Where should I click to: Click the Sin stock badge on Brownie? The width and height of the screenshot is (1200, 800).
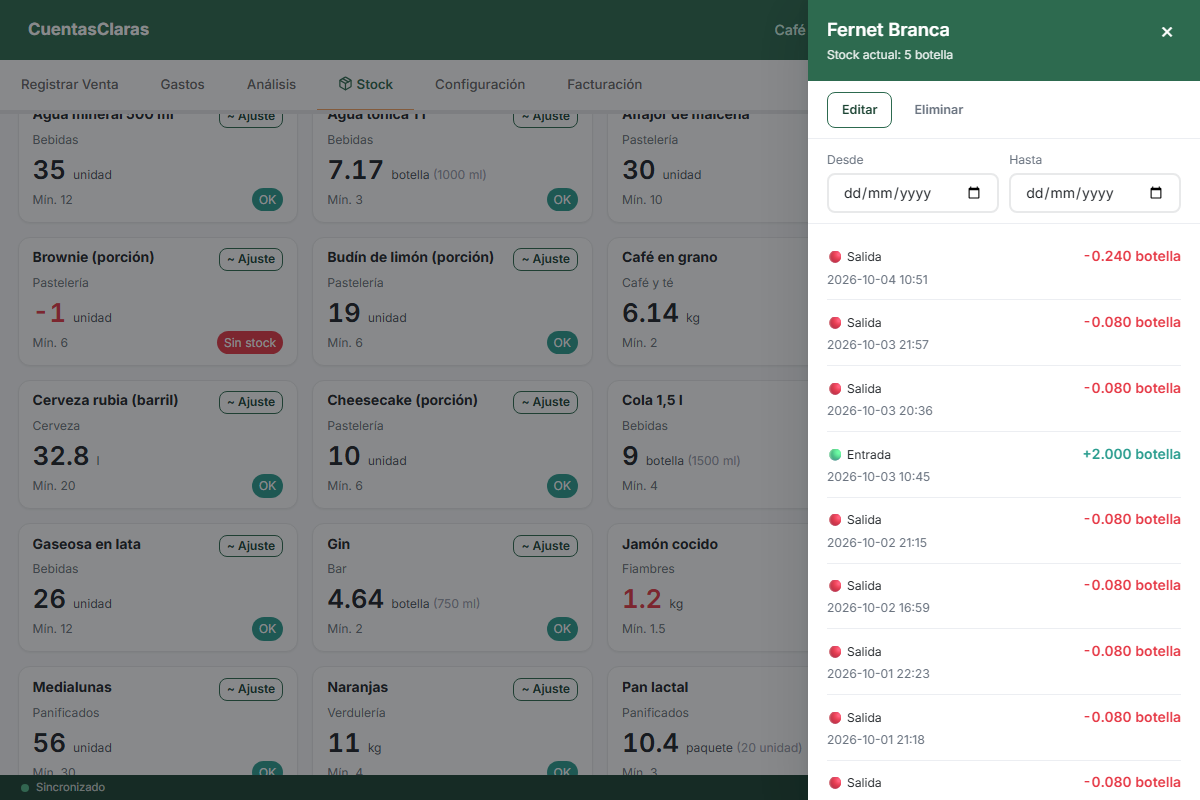pyautogui.click(x=250, y=343)
